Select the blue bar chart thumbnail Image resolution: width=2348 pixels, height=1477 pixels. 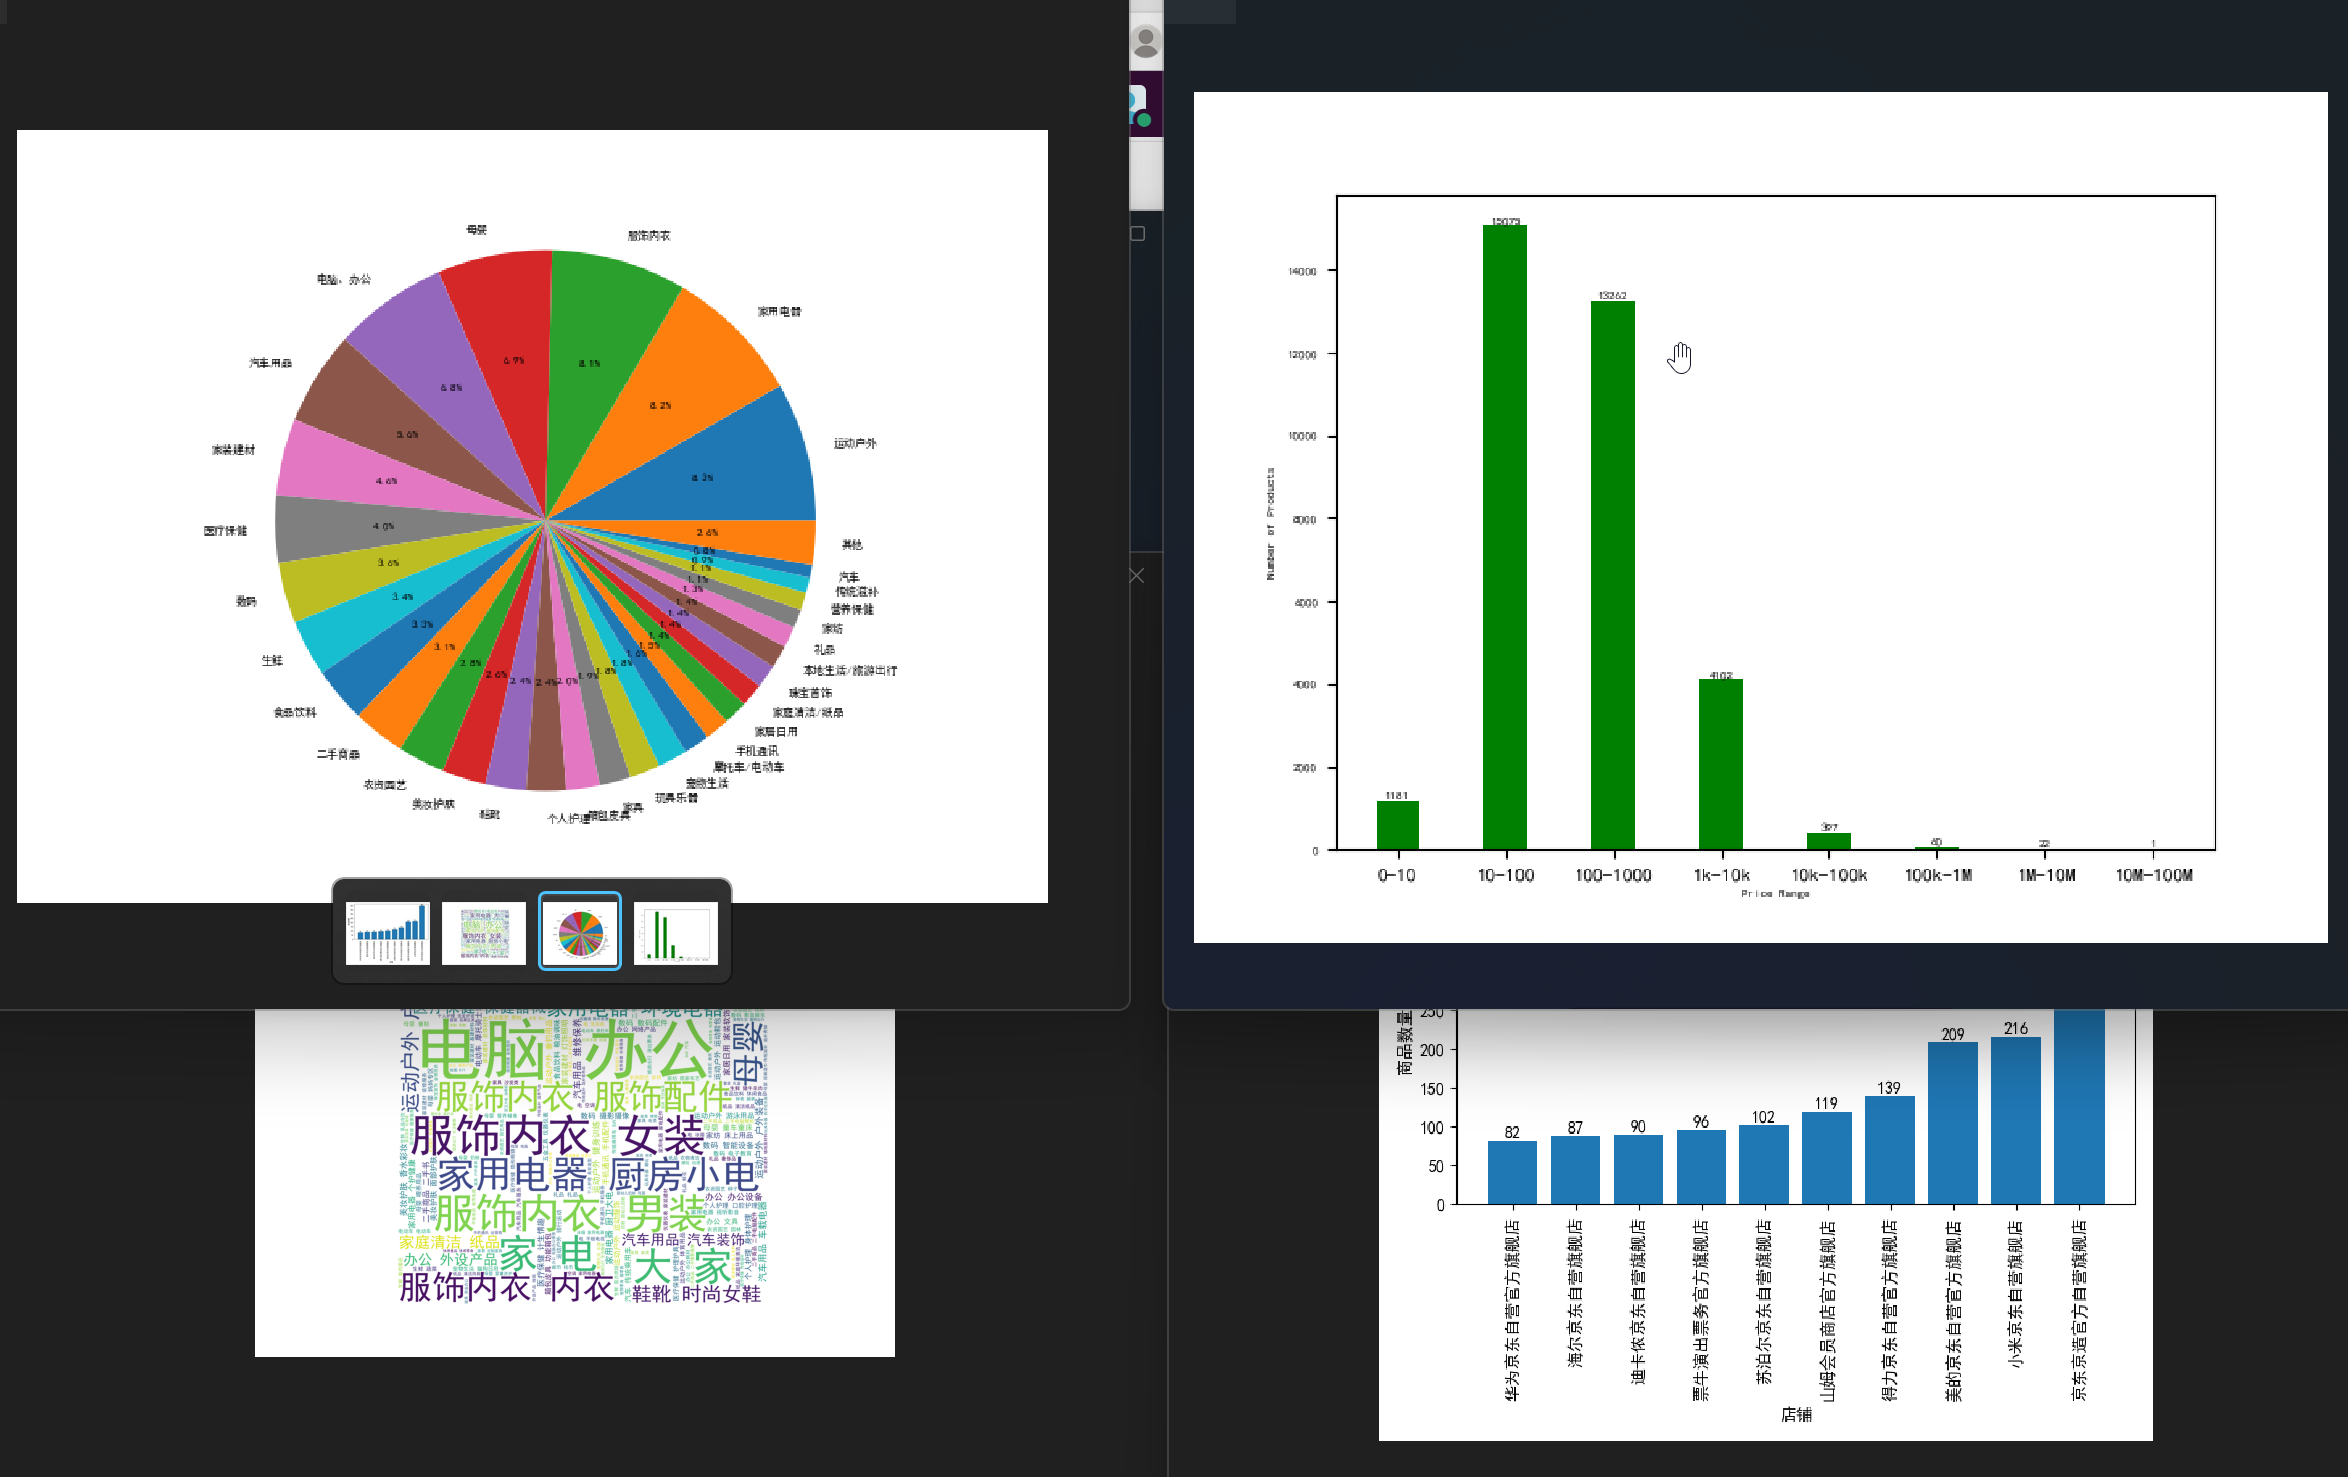point(388,933)
